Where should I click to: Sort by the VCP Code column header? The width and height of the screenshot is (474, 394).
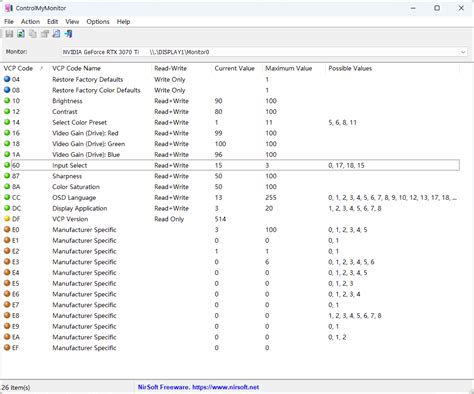coord(25,68)
